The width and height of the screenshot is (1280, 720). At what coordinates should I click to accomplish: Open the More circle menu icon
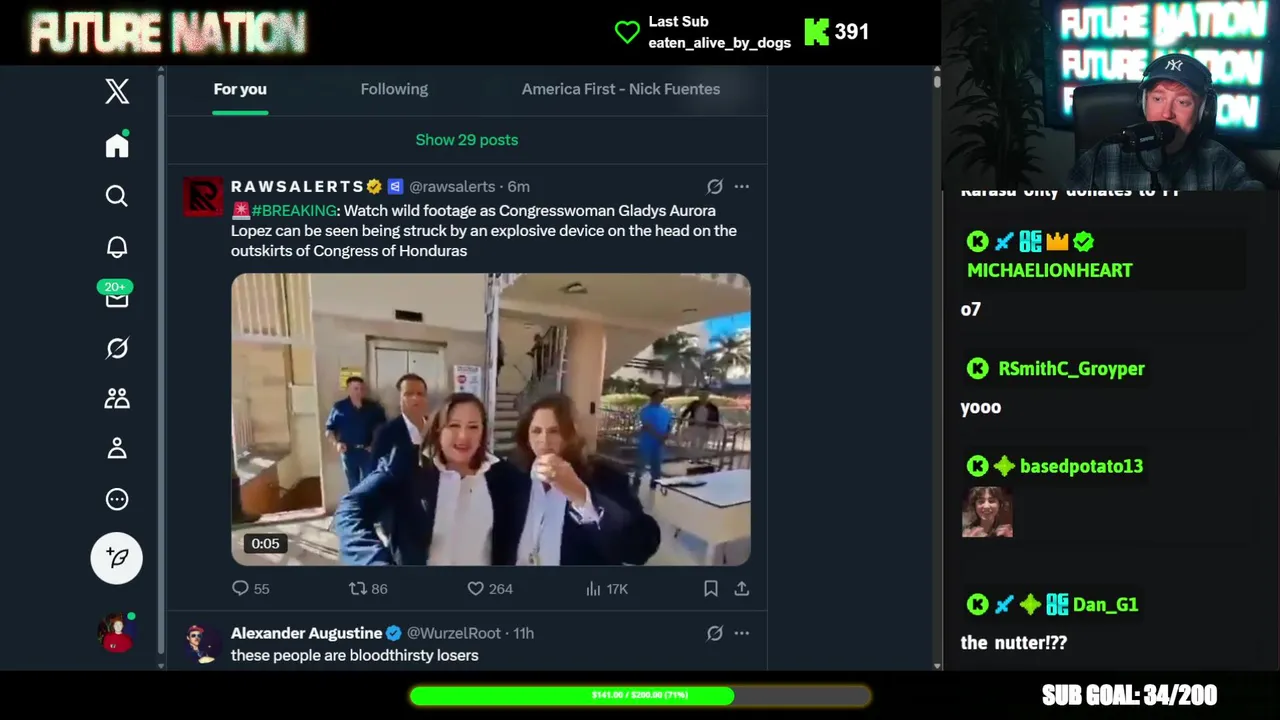tap(117, 499)
